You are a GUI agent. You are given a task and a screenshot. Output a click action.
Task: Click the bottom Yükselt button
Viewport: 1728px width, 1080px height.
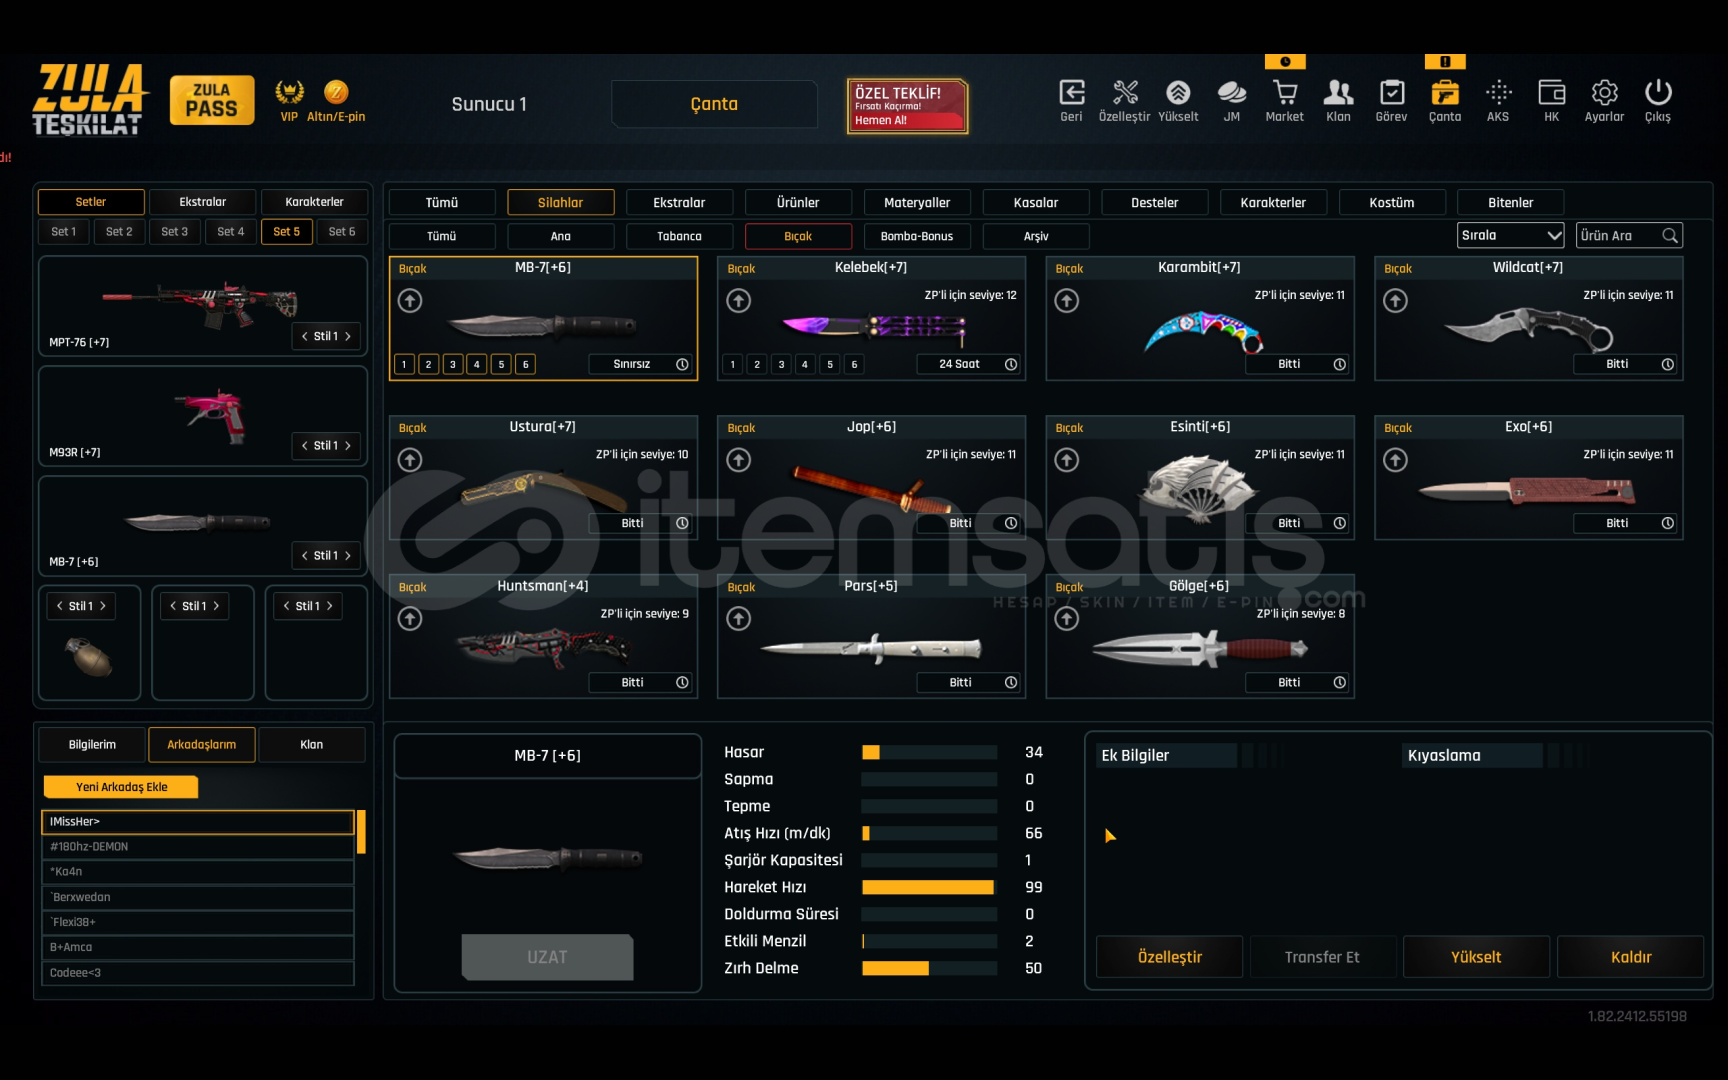click(1476, 957)
